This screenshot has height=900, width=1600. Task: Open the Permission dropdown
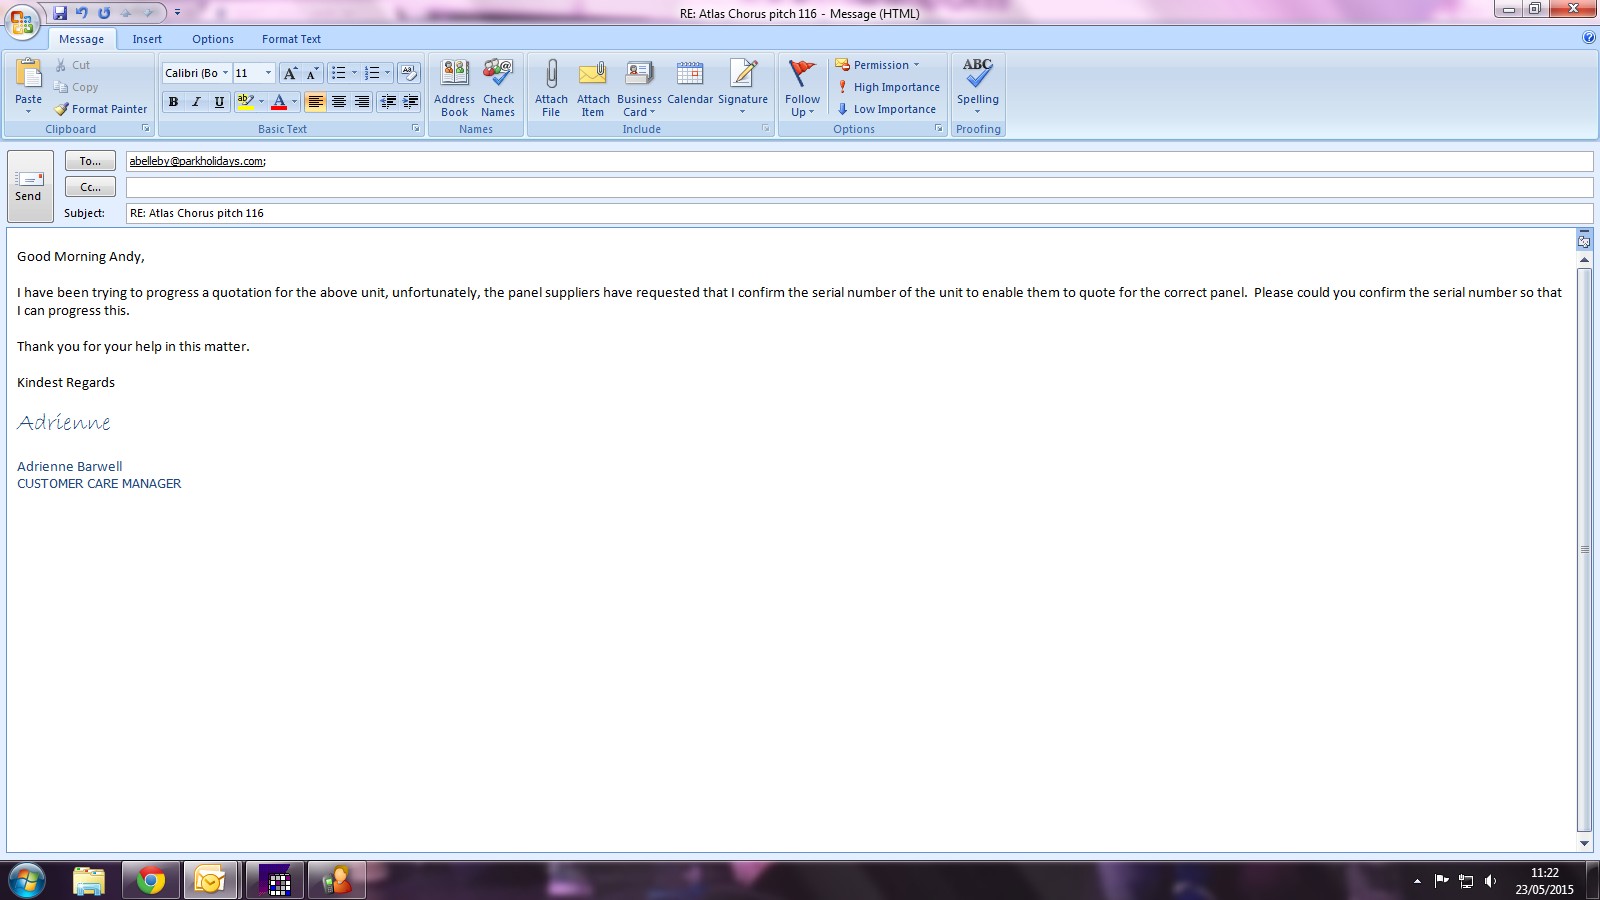pyautogui.click(x=877, y=65)
